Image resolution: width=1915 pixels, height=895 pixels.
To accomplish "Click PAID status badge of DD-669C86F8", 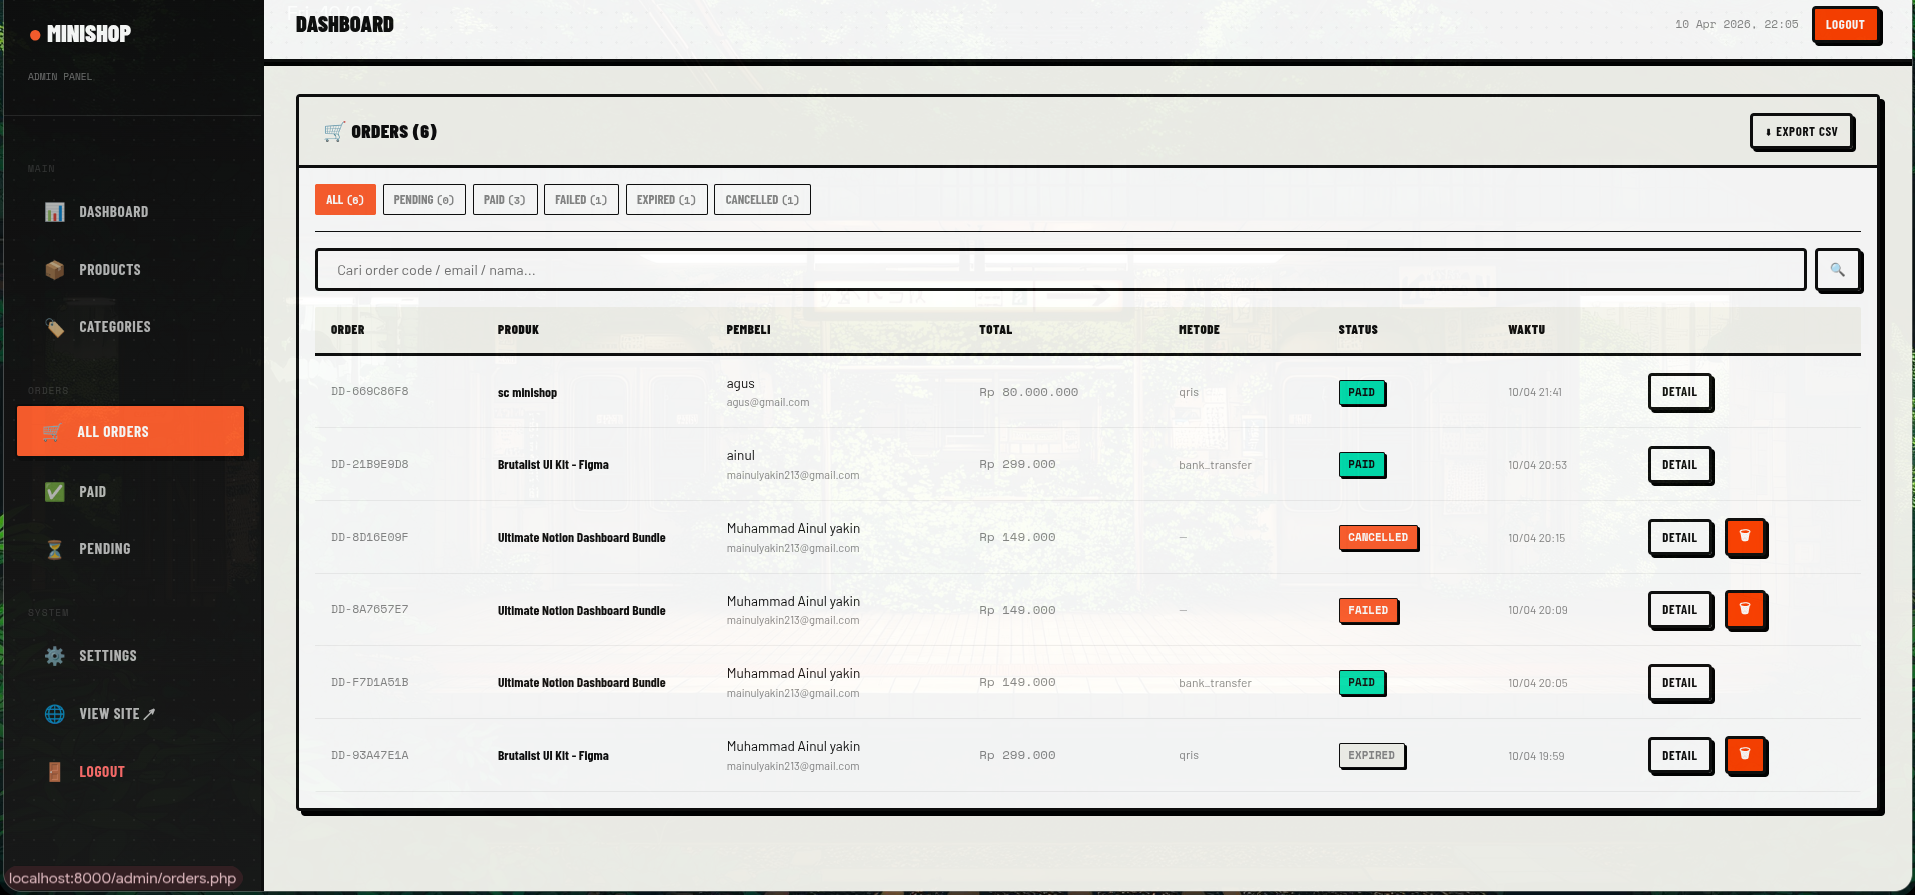I will click(1361, 392).
